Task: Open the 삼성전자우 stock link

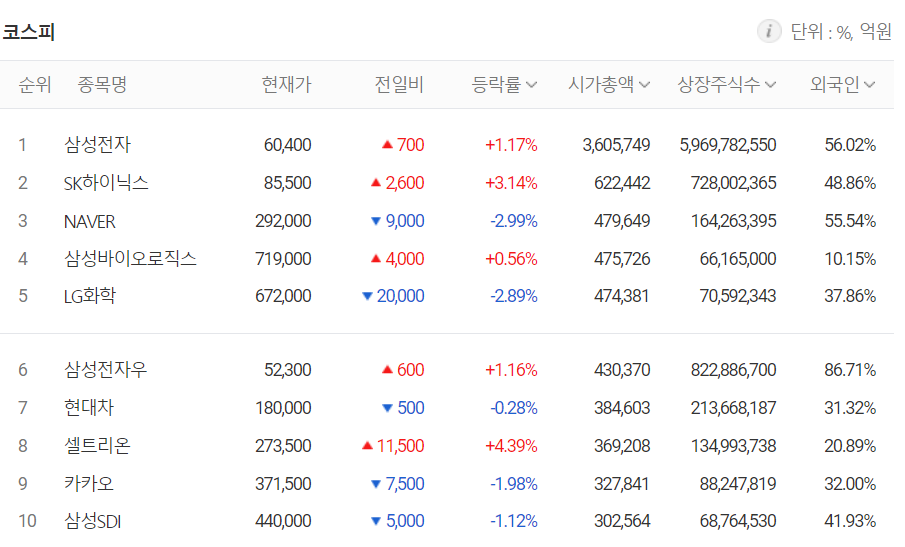Action: coord(106,369)
